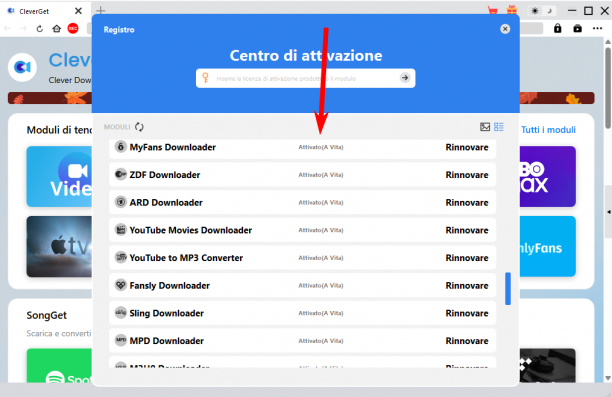This screenshot has width=612, height=397.
Task: Click the CleverGet logo icon
Action: pos(22,67)
